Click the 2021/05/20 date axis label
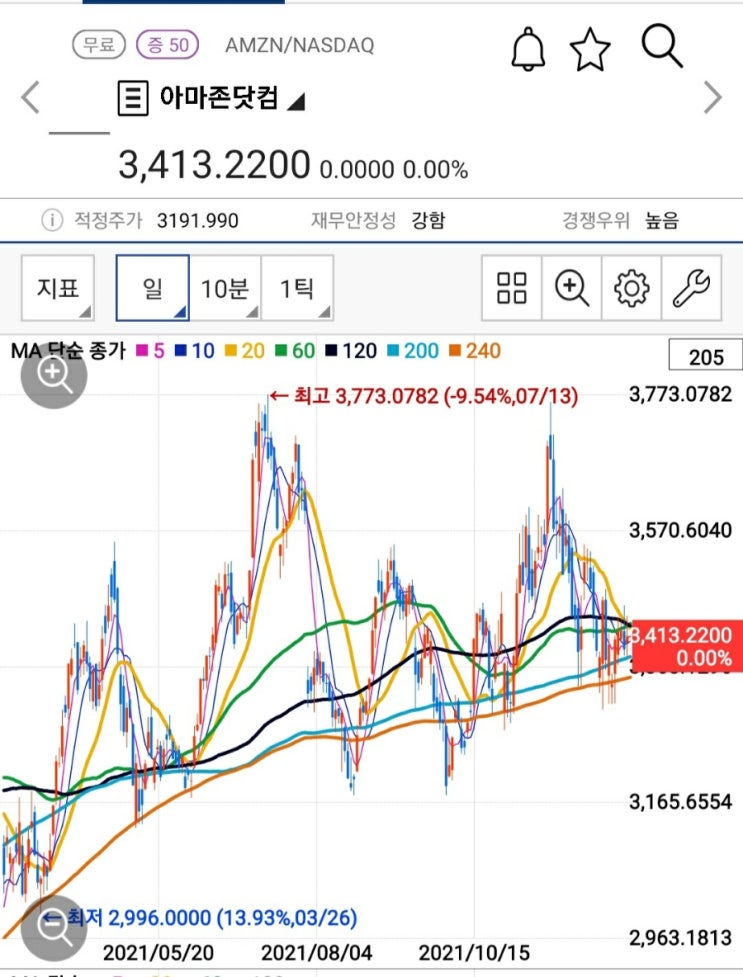 click(158, 953)
